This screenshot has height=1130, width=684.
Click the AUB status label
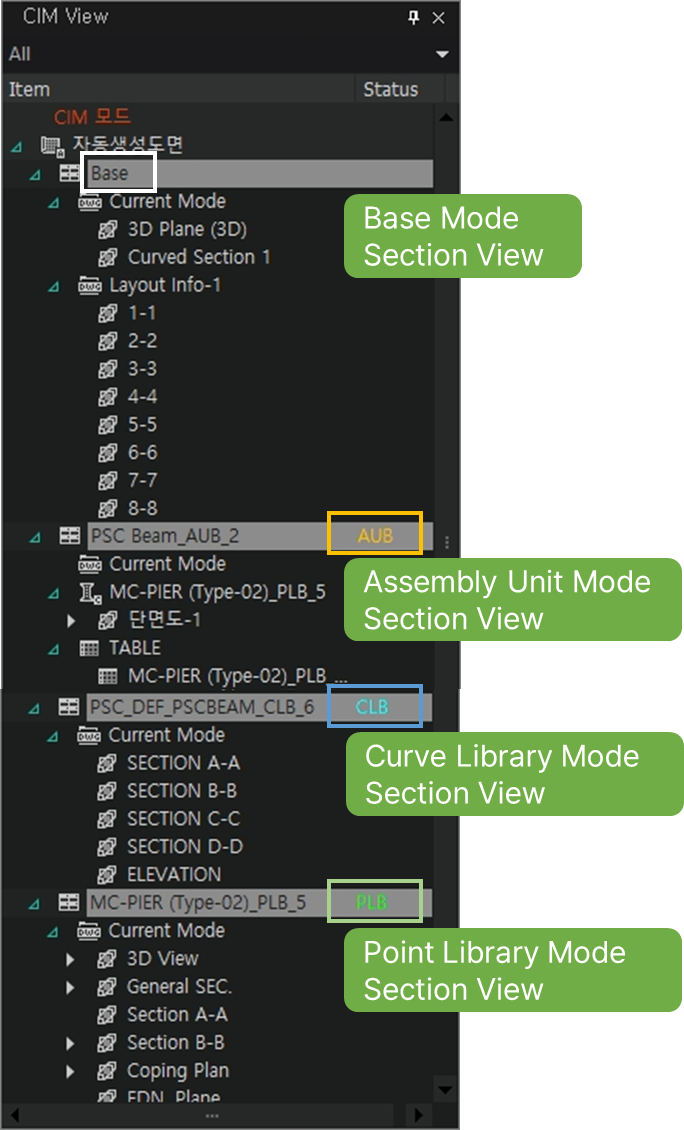(x=376, y=535)
